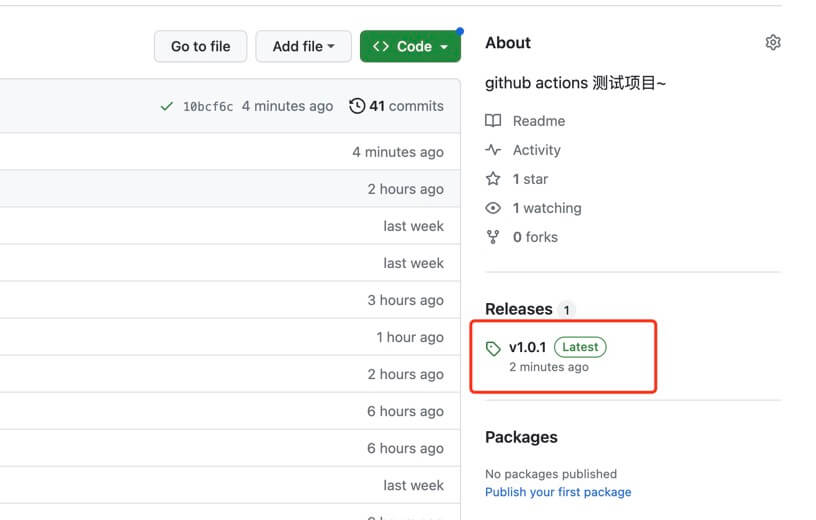Click the green check status icon
The image size is (816, 520).
point(167,106)
